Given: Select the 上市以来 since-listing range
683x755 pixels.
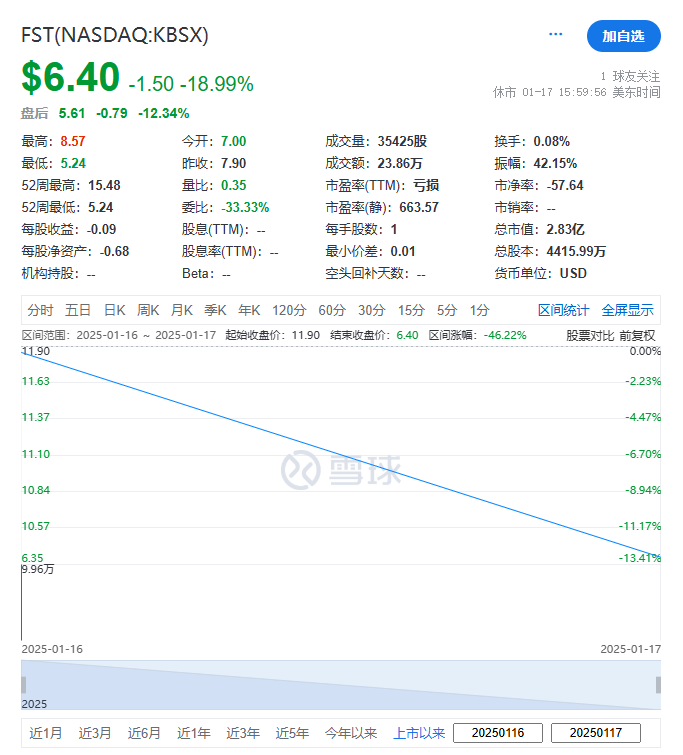Looking at the screenshot, I should coord(419,733).
